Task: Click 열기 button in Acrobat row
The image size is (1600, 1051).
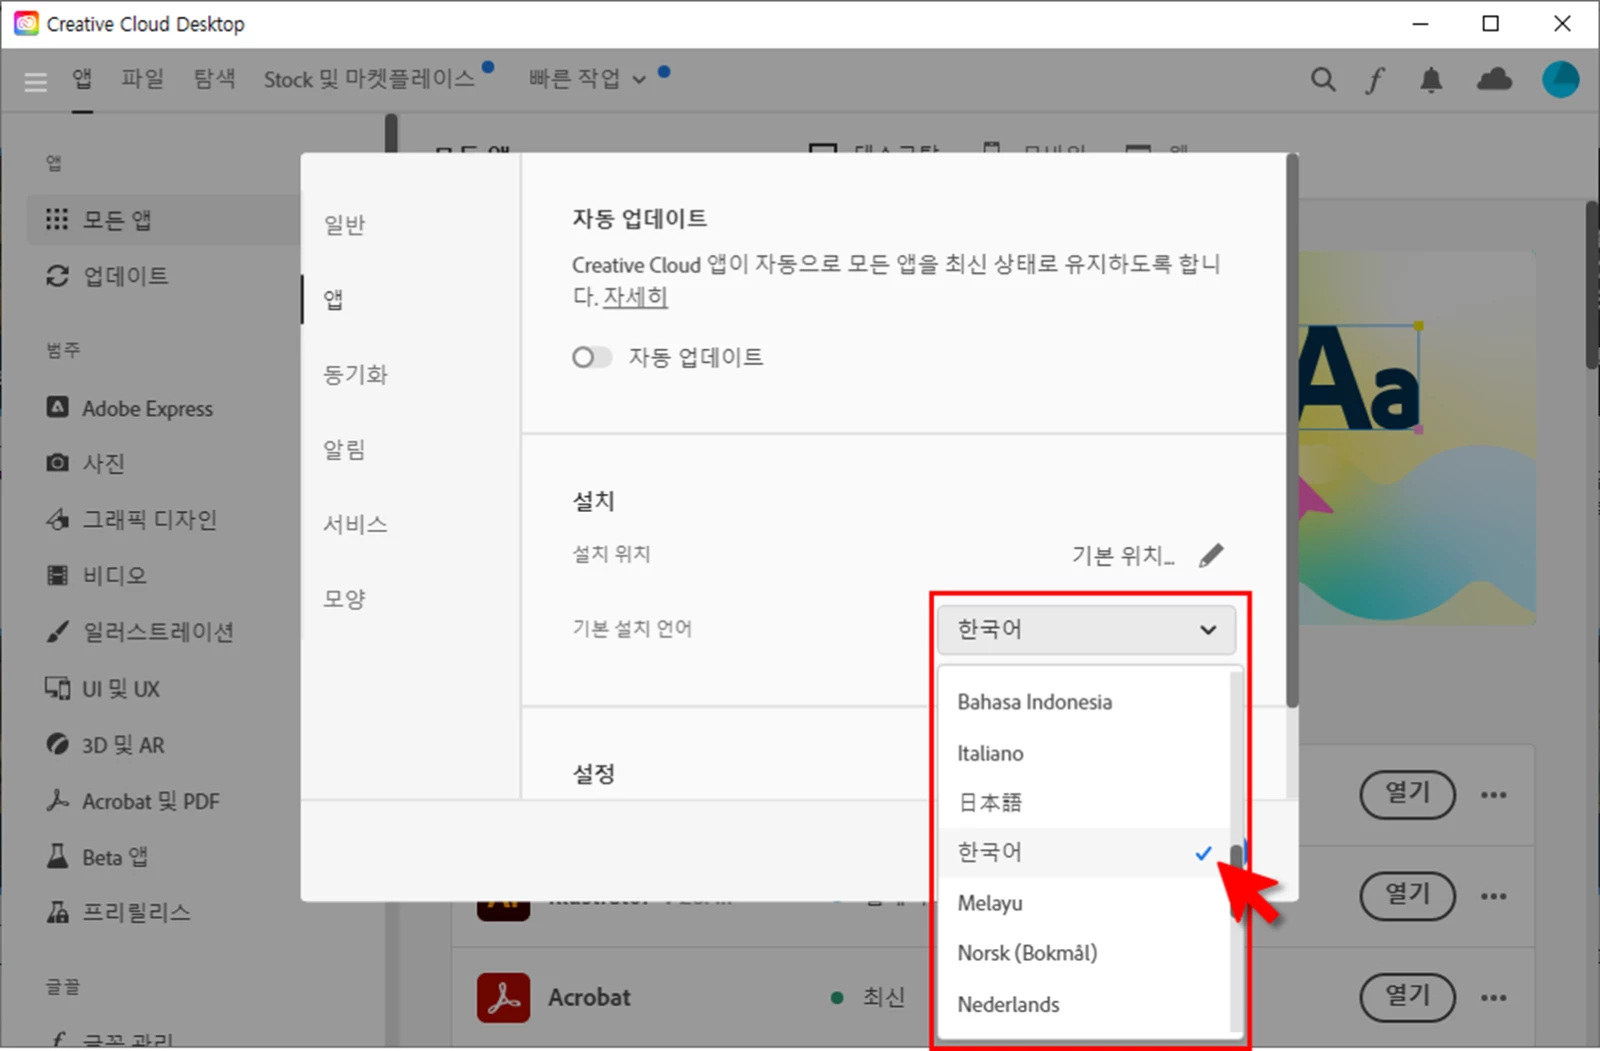Action: (1407, 996)
